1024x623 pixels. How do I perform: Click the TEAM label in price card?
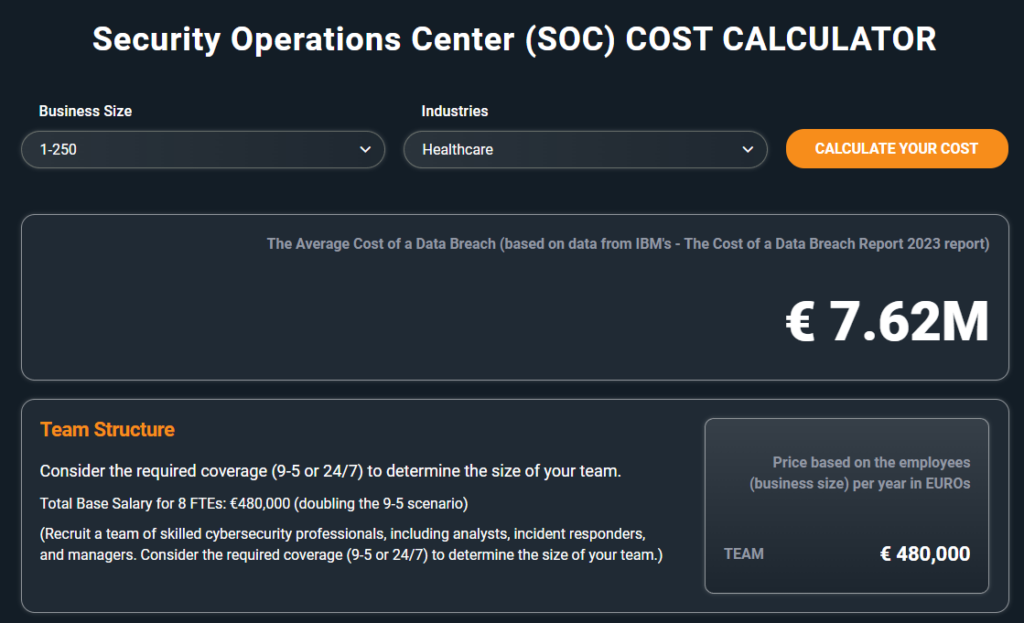pos(743,554)
